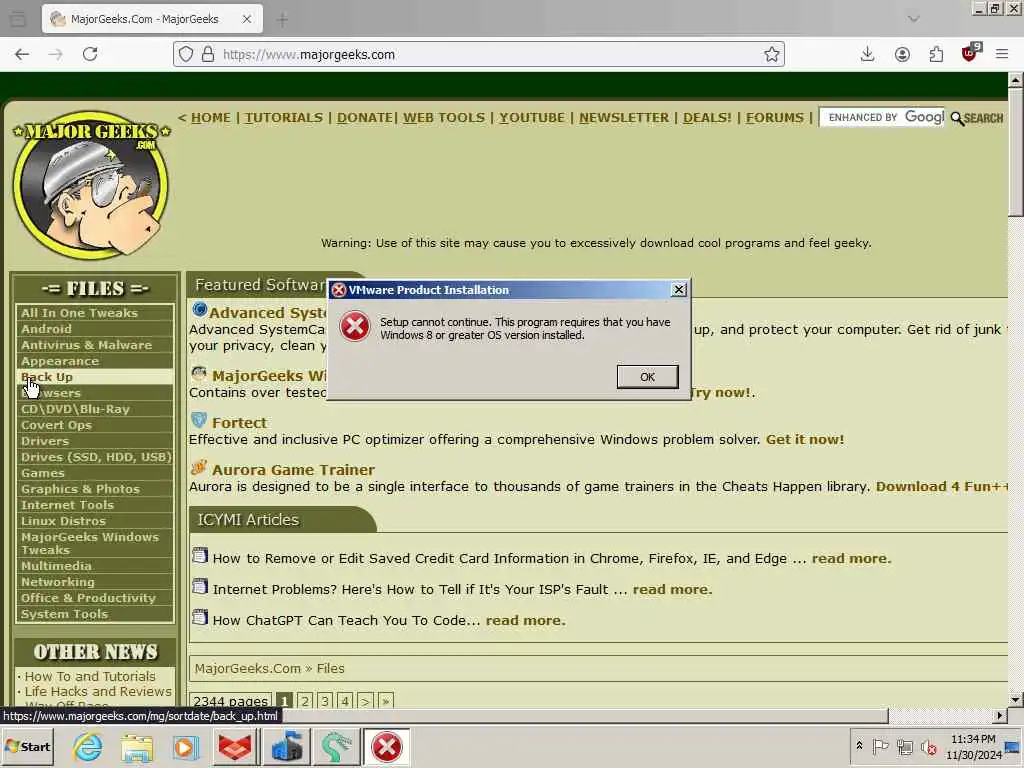Show site security shield information
The height and width of the screenshot is (768, 1024).
(x=186, y=54)
